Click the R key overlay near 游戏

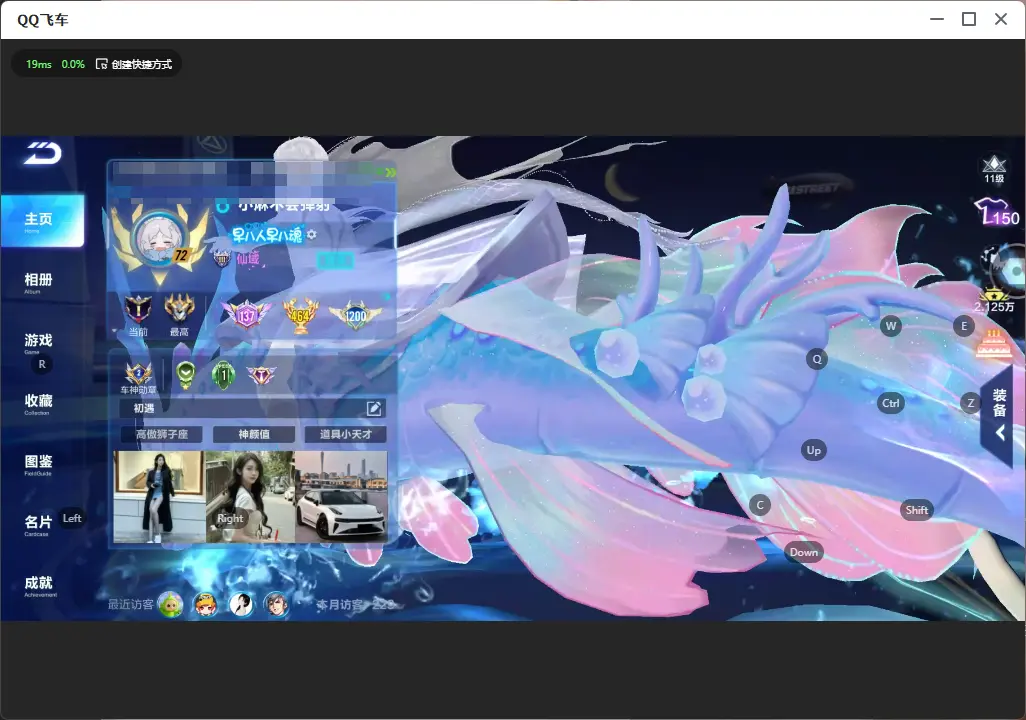(x=42, y=365)
